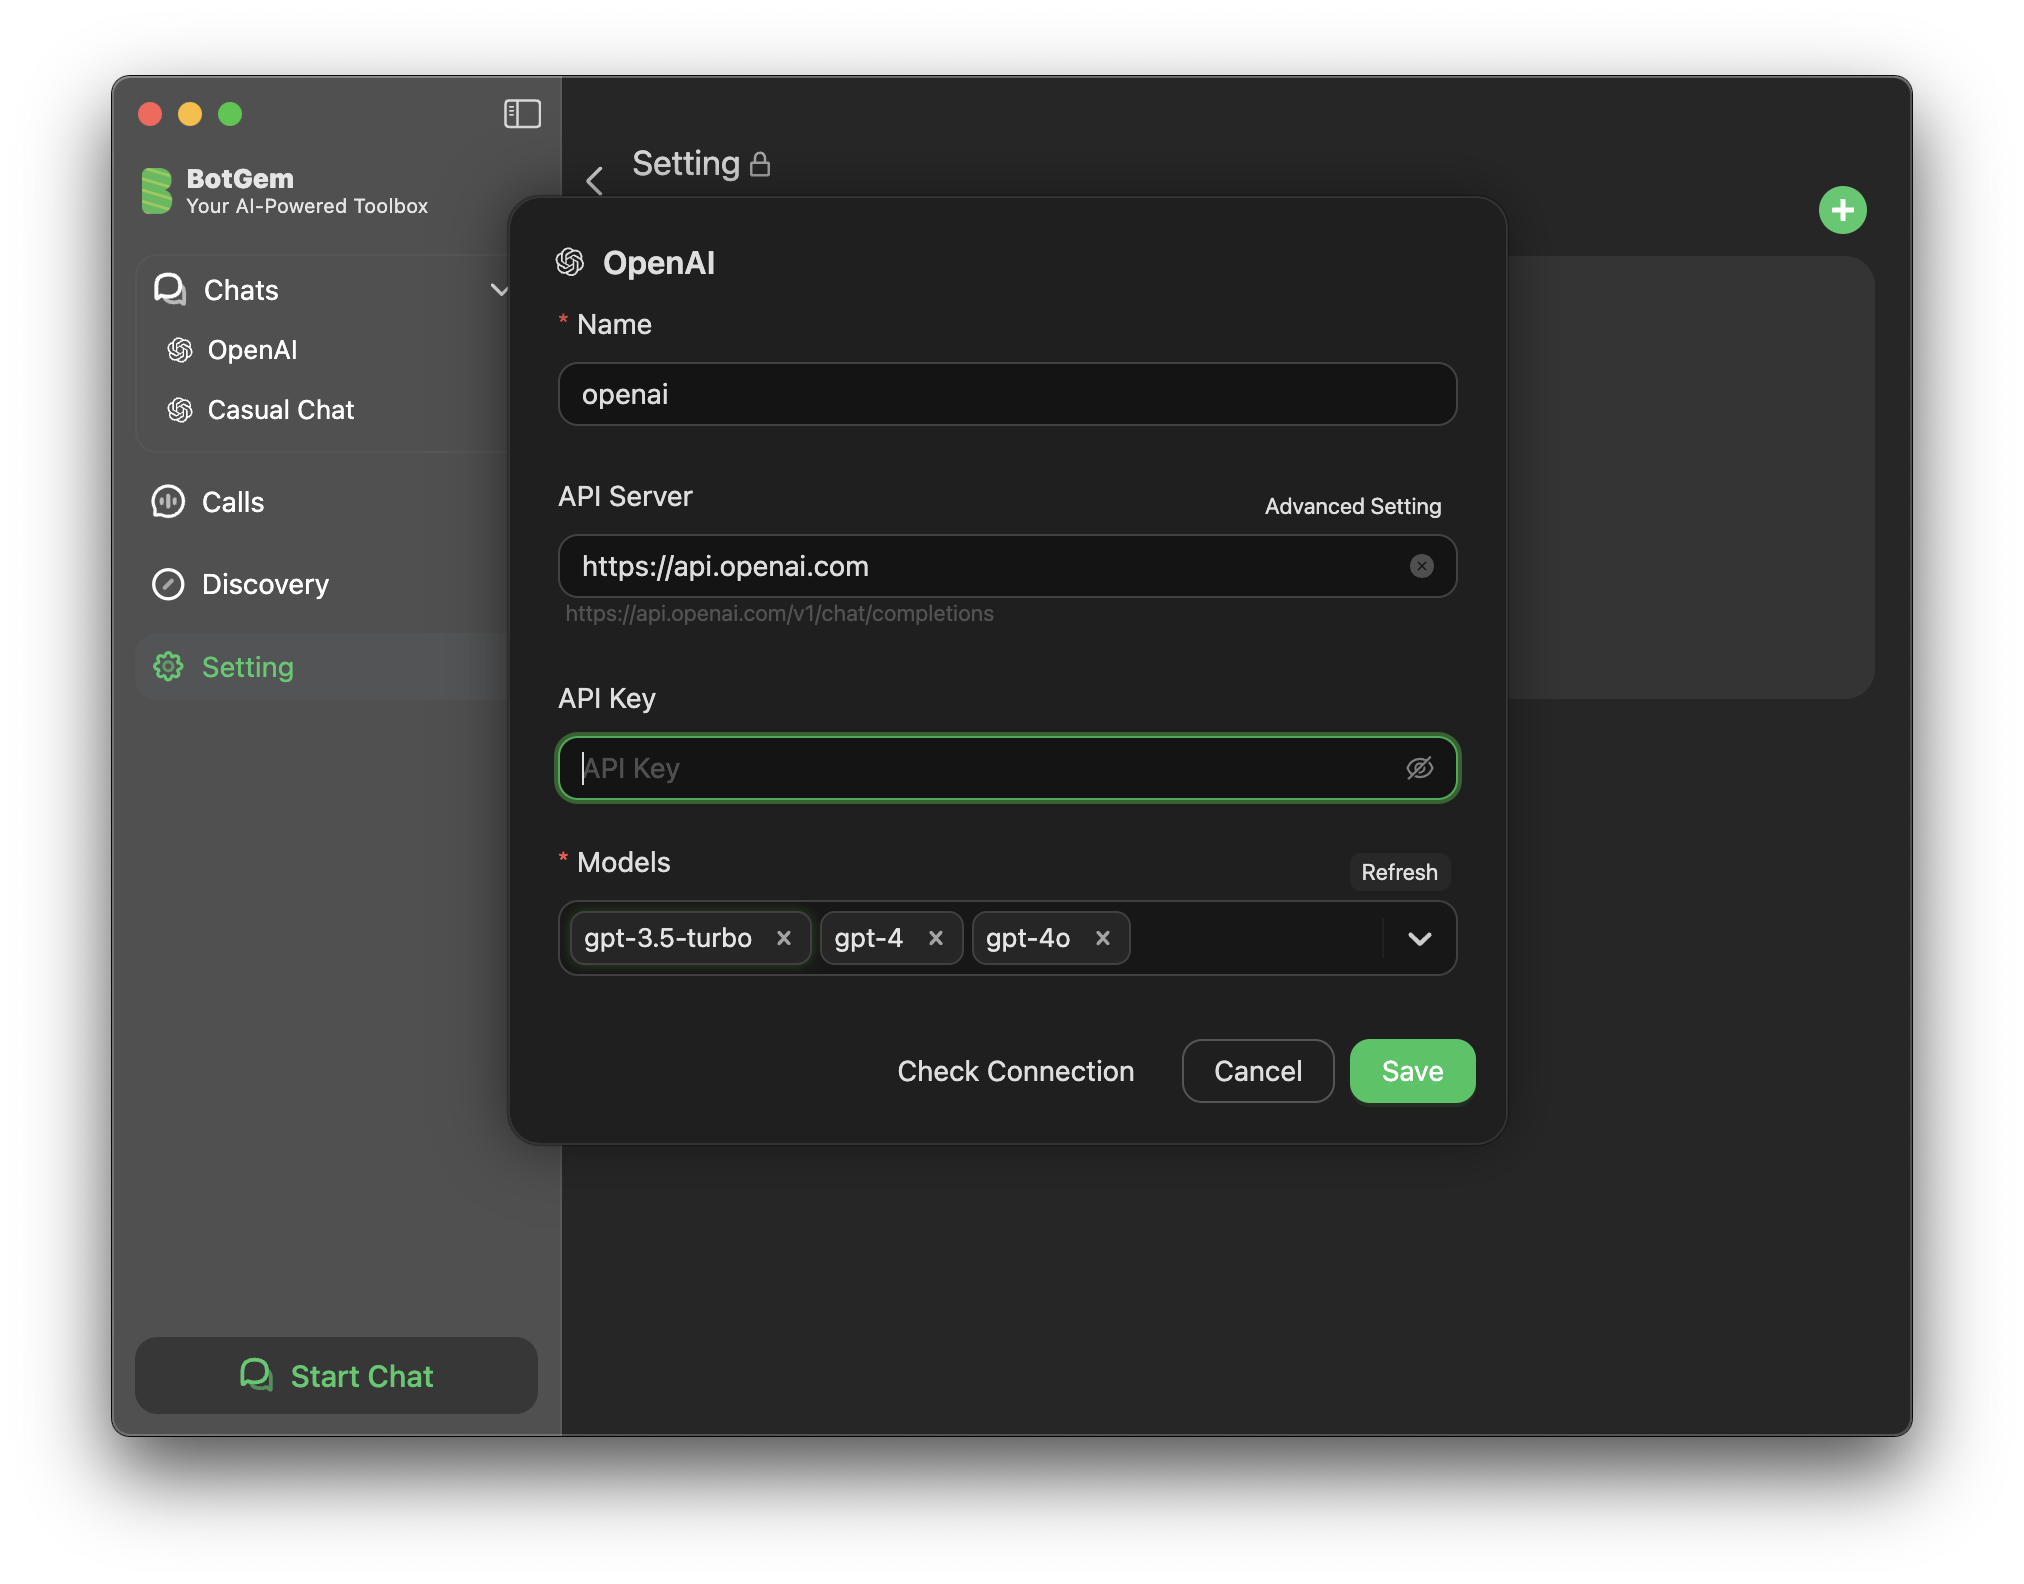Viewport: 2024px width, 1584px height.
Task: Open Advanced Setting link
Action: pyautogui.click(x=1353, y=506)
